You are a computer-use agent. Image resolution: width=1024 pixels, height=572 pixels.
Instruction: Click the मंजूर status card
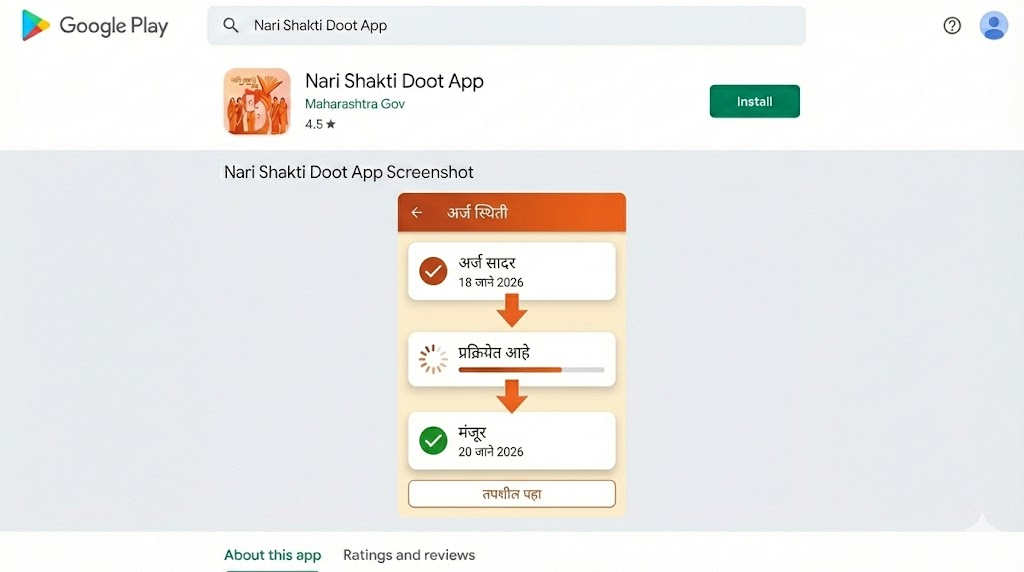(511, 440)
